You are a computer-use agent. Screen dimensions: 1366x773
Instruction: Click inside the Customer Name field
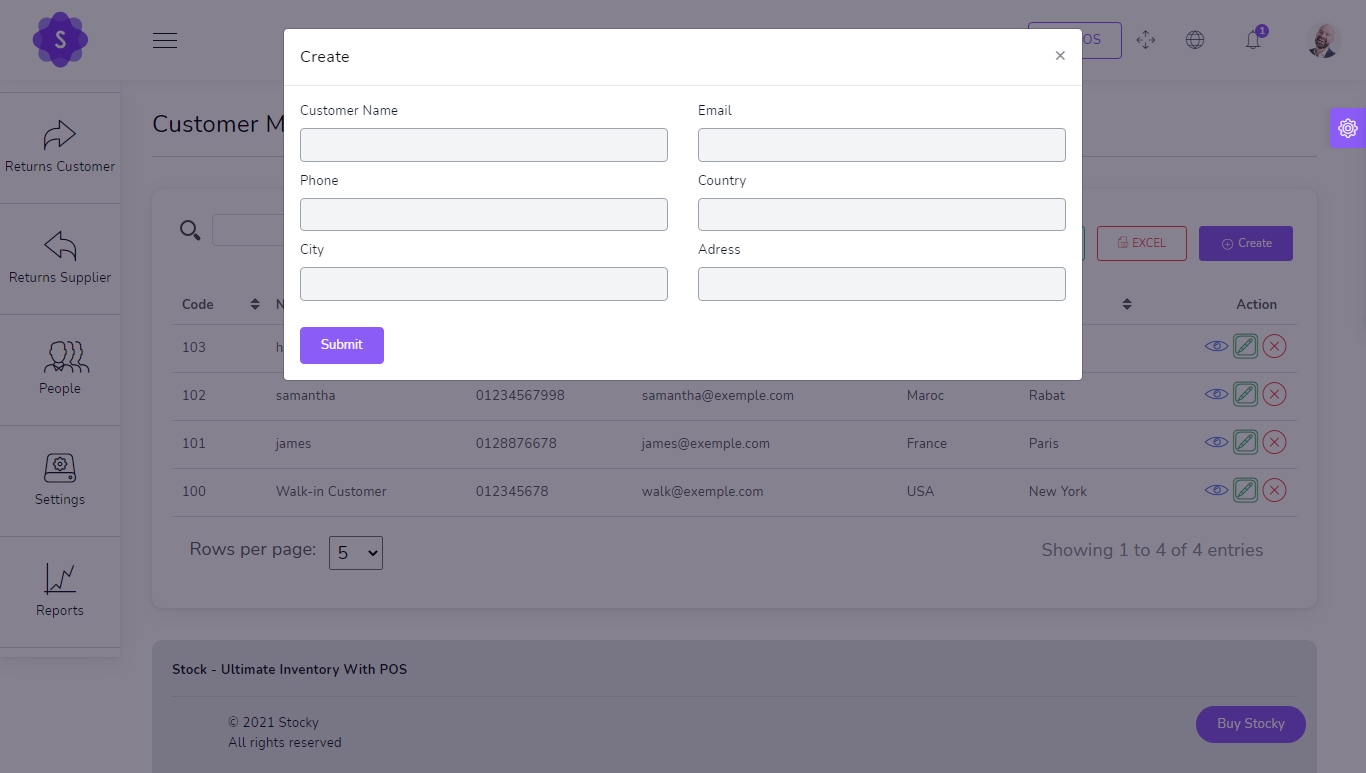click(x=483, y=144)
